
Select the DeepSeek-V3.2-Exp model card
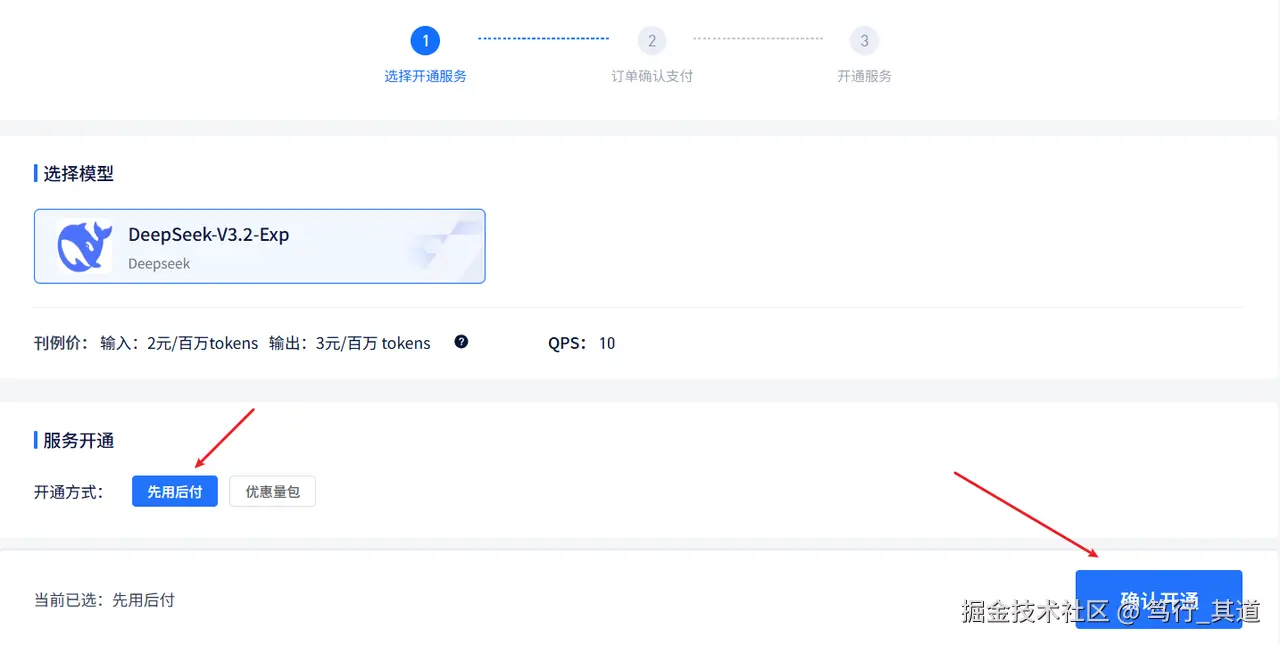260,246
